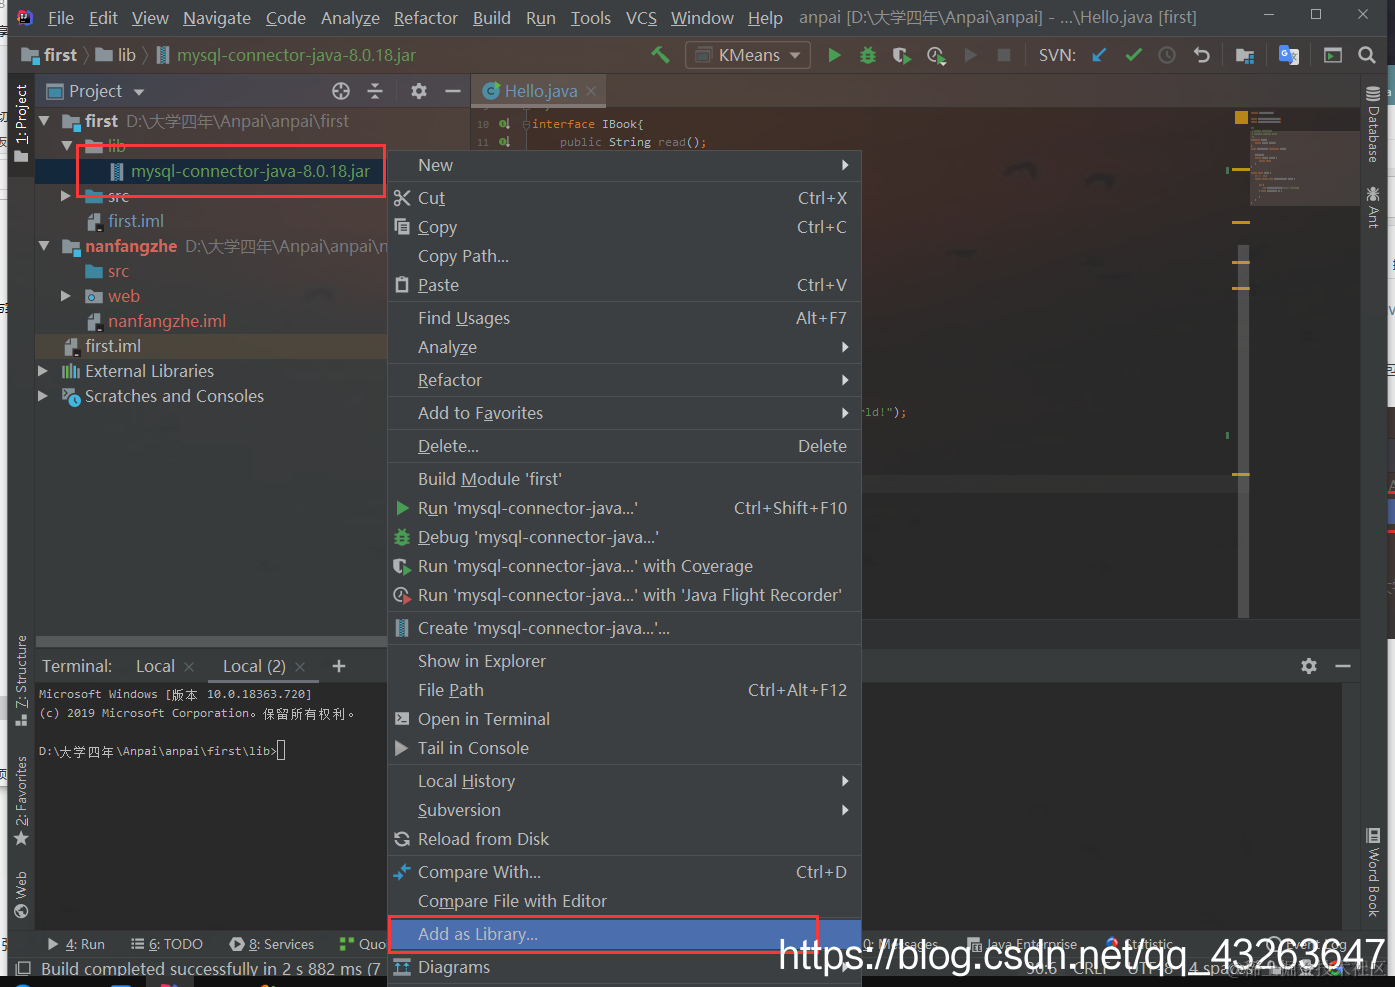Click the revert rollback arrow icon

coord(1202,55)
